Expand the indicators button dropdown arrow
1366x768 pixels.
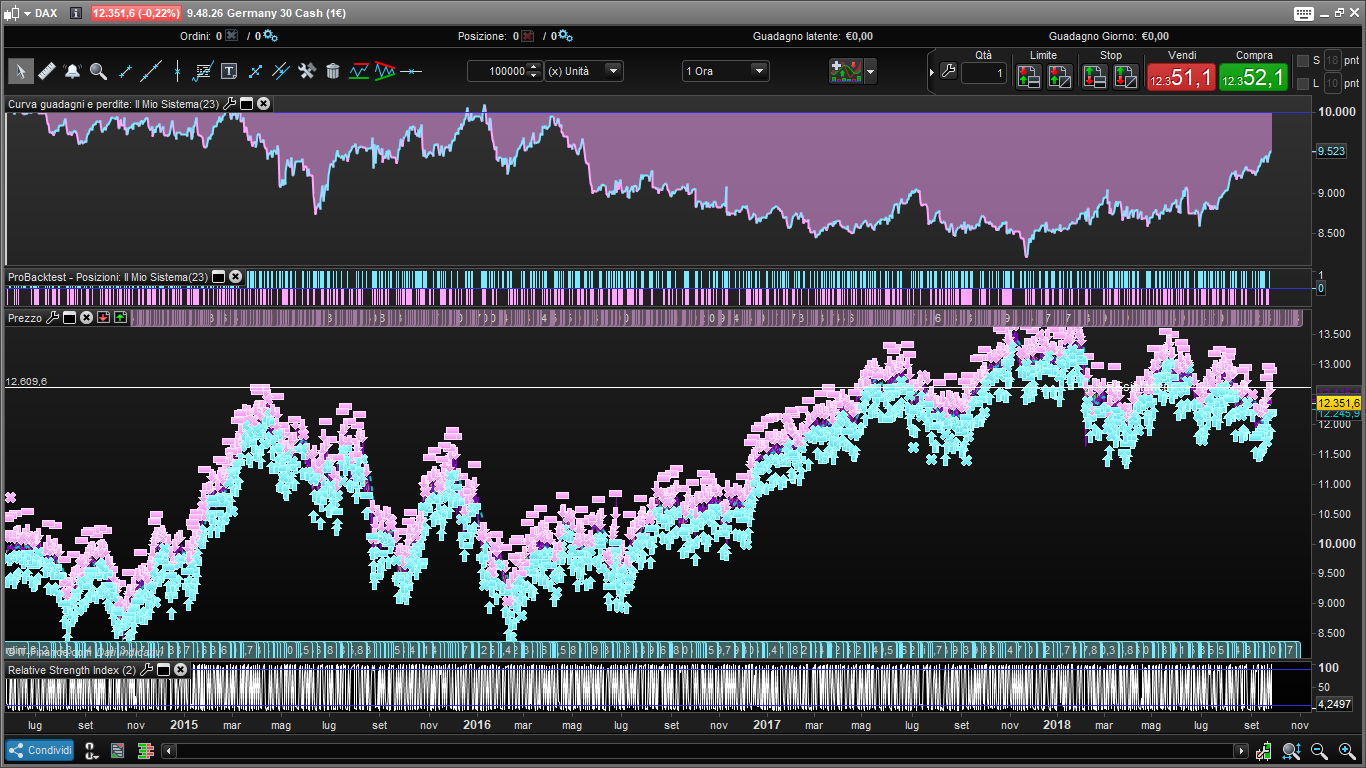pos(871,71)
